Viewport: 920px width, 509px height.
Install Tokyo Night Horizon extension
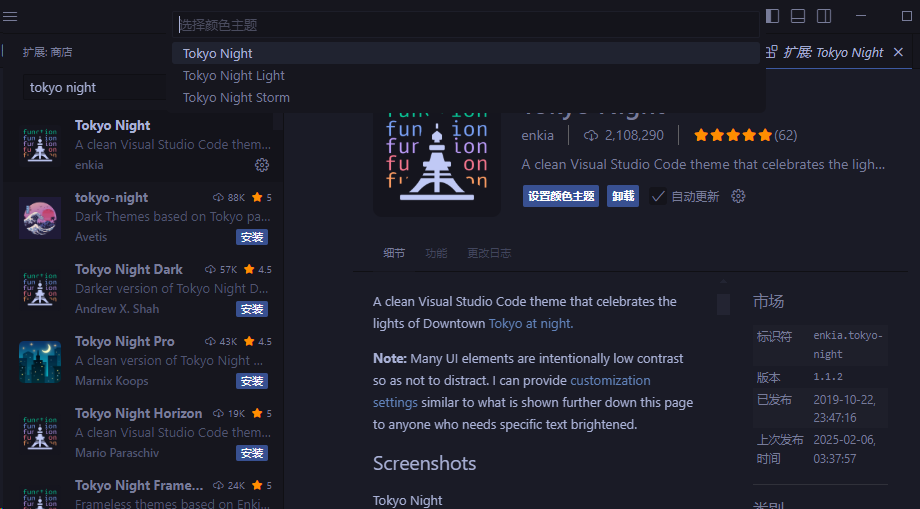point(252,453)
